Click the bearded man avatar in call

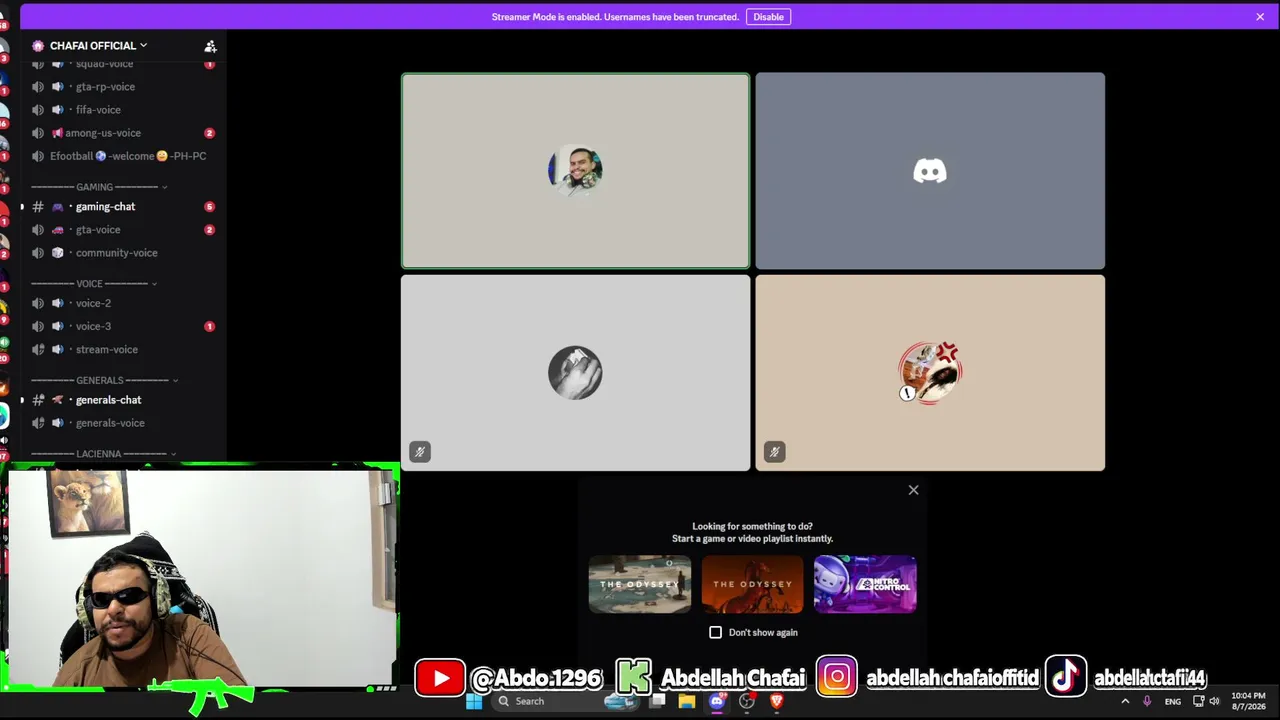[575, 171]
